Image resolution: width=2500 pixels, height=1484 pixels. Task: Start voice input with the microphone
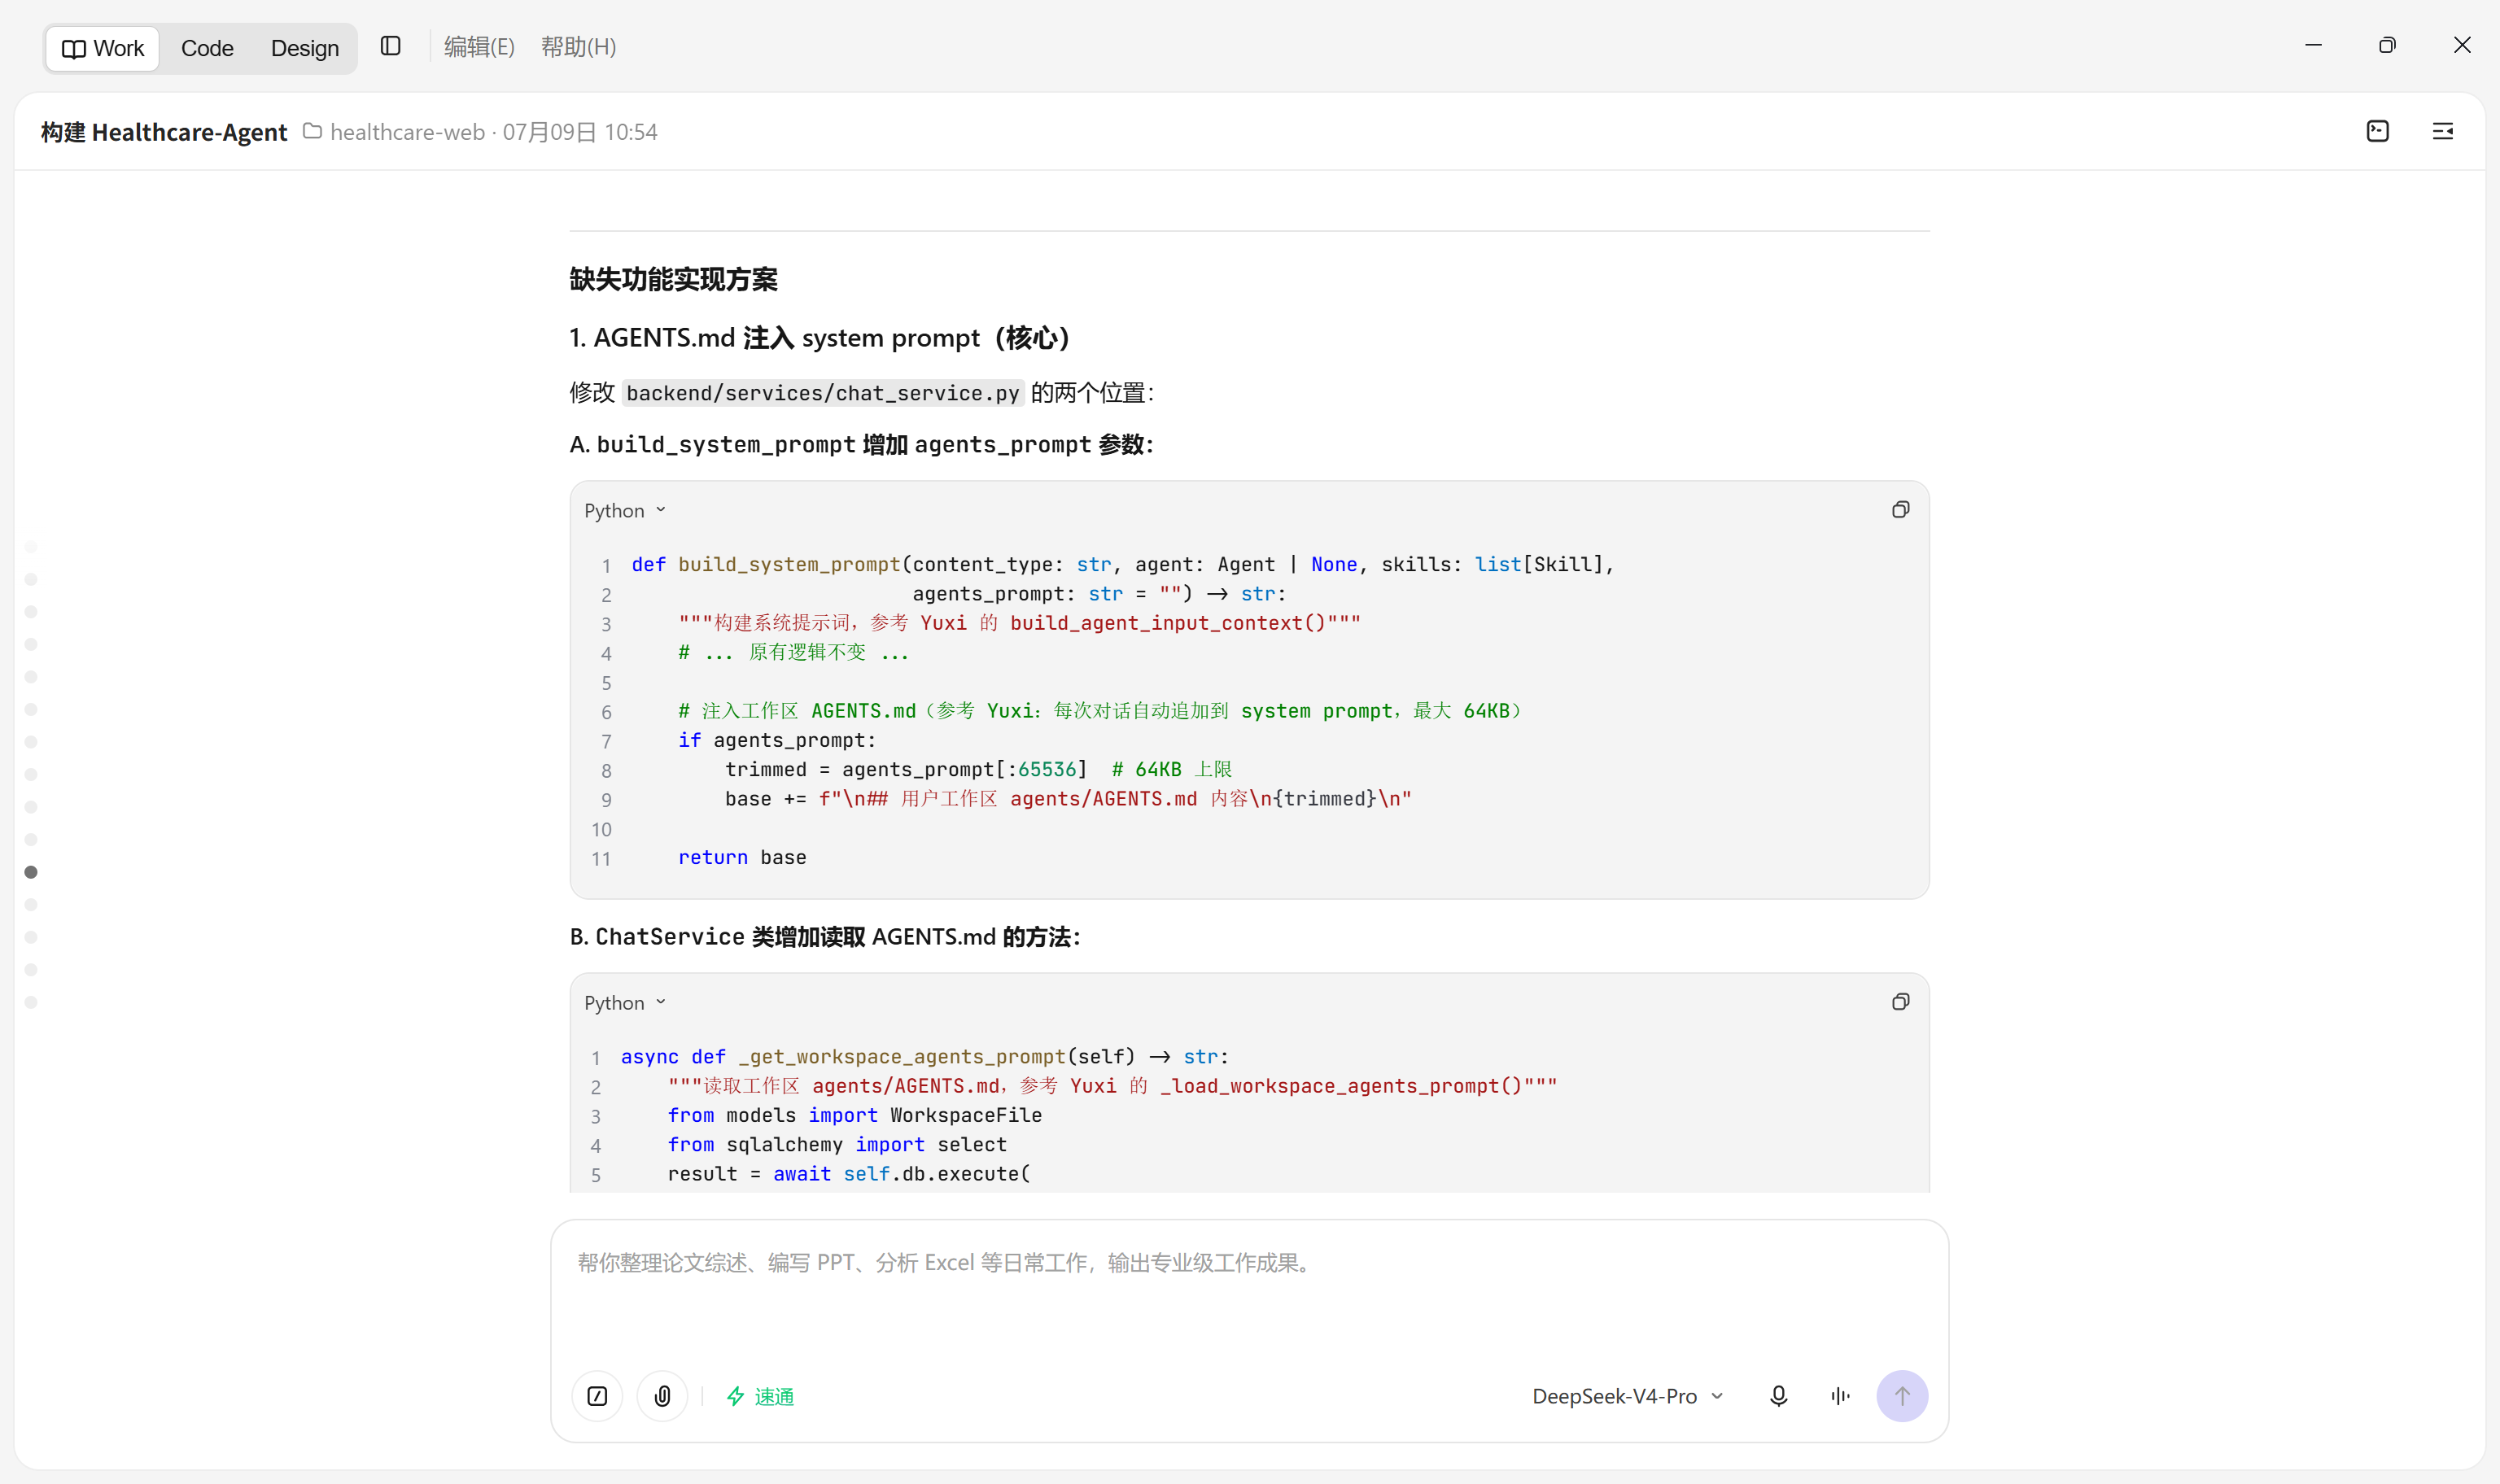point(1778,1396)
